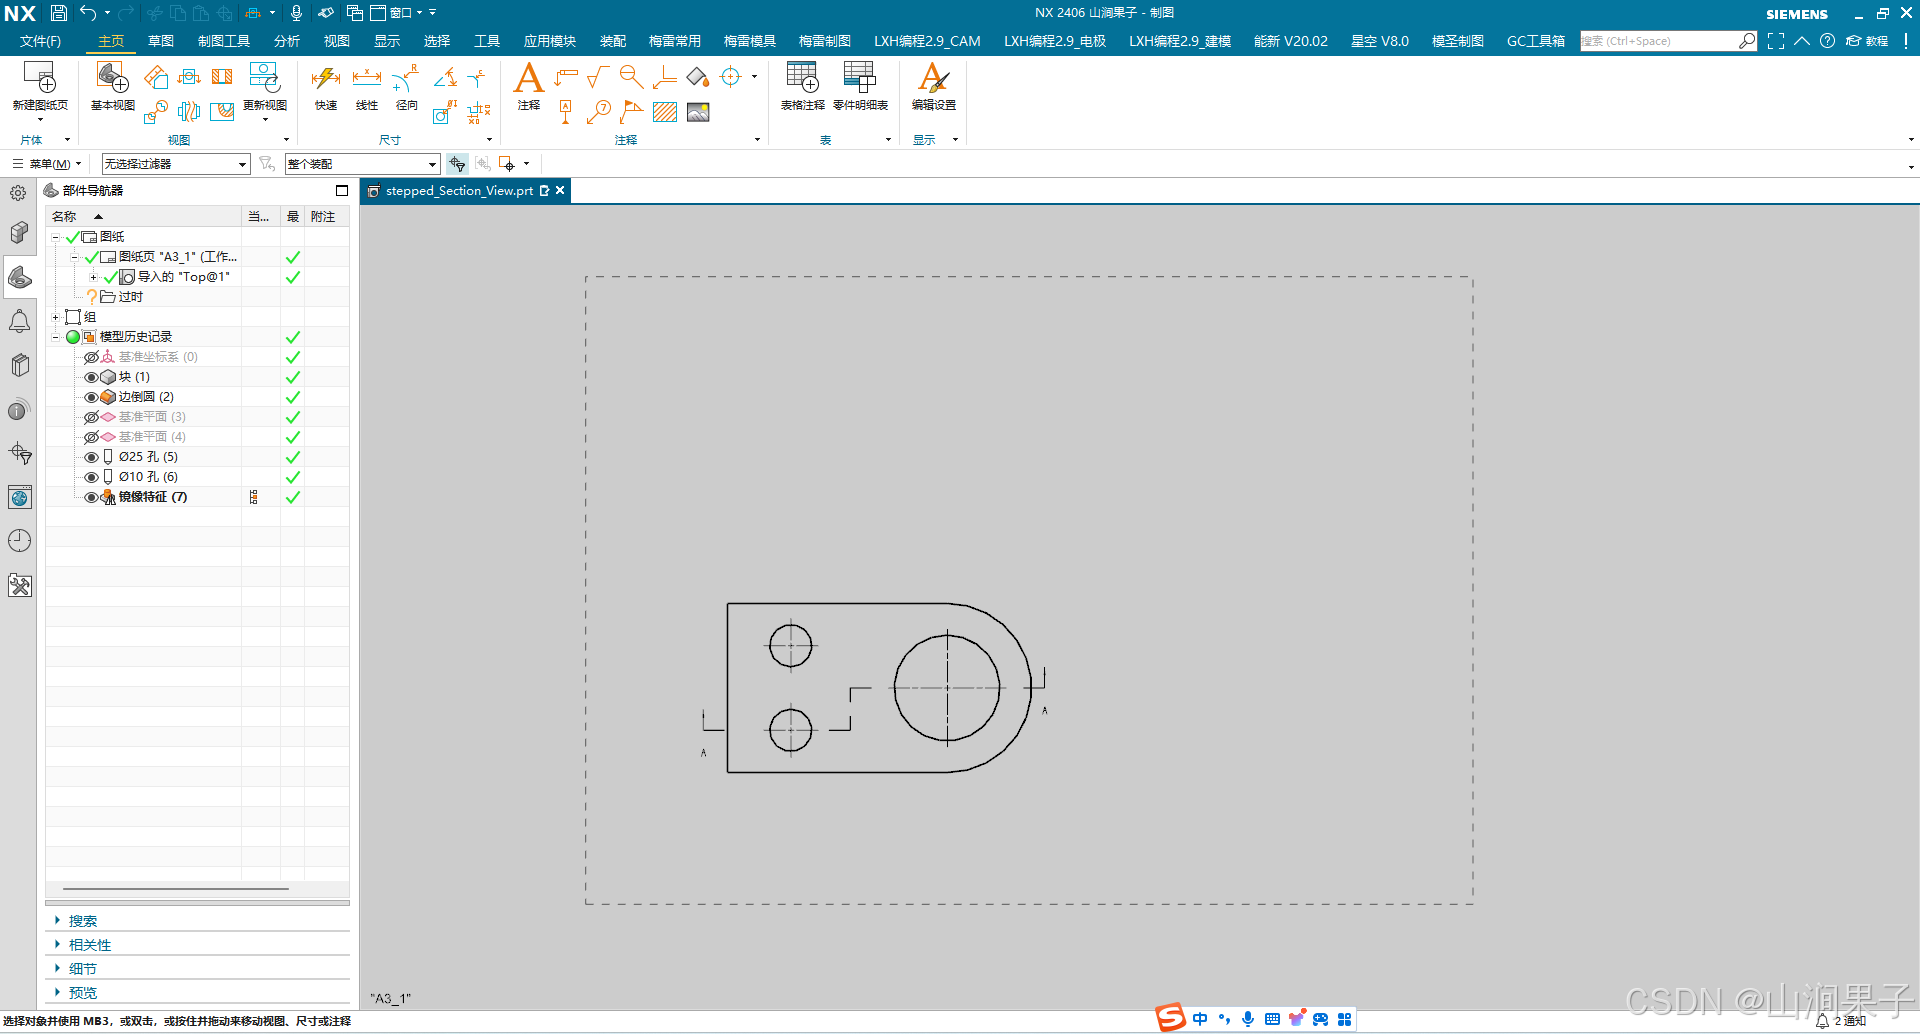The height and width of the screenshot is (1034, 1920).
Task: Show the hidden 基准平面 (4) feature
Action: coord(91,437)
